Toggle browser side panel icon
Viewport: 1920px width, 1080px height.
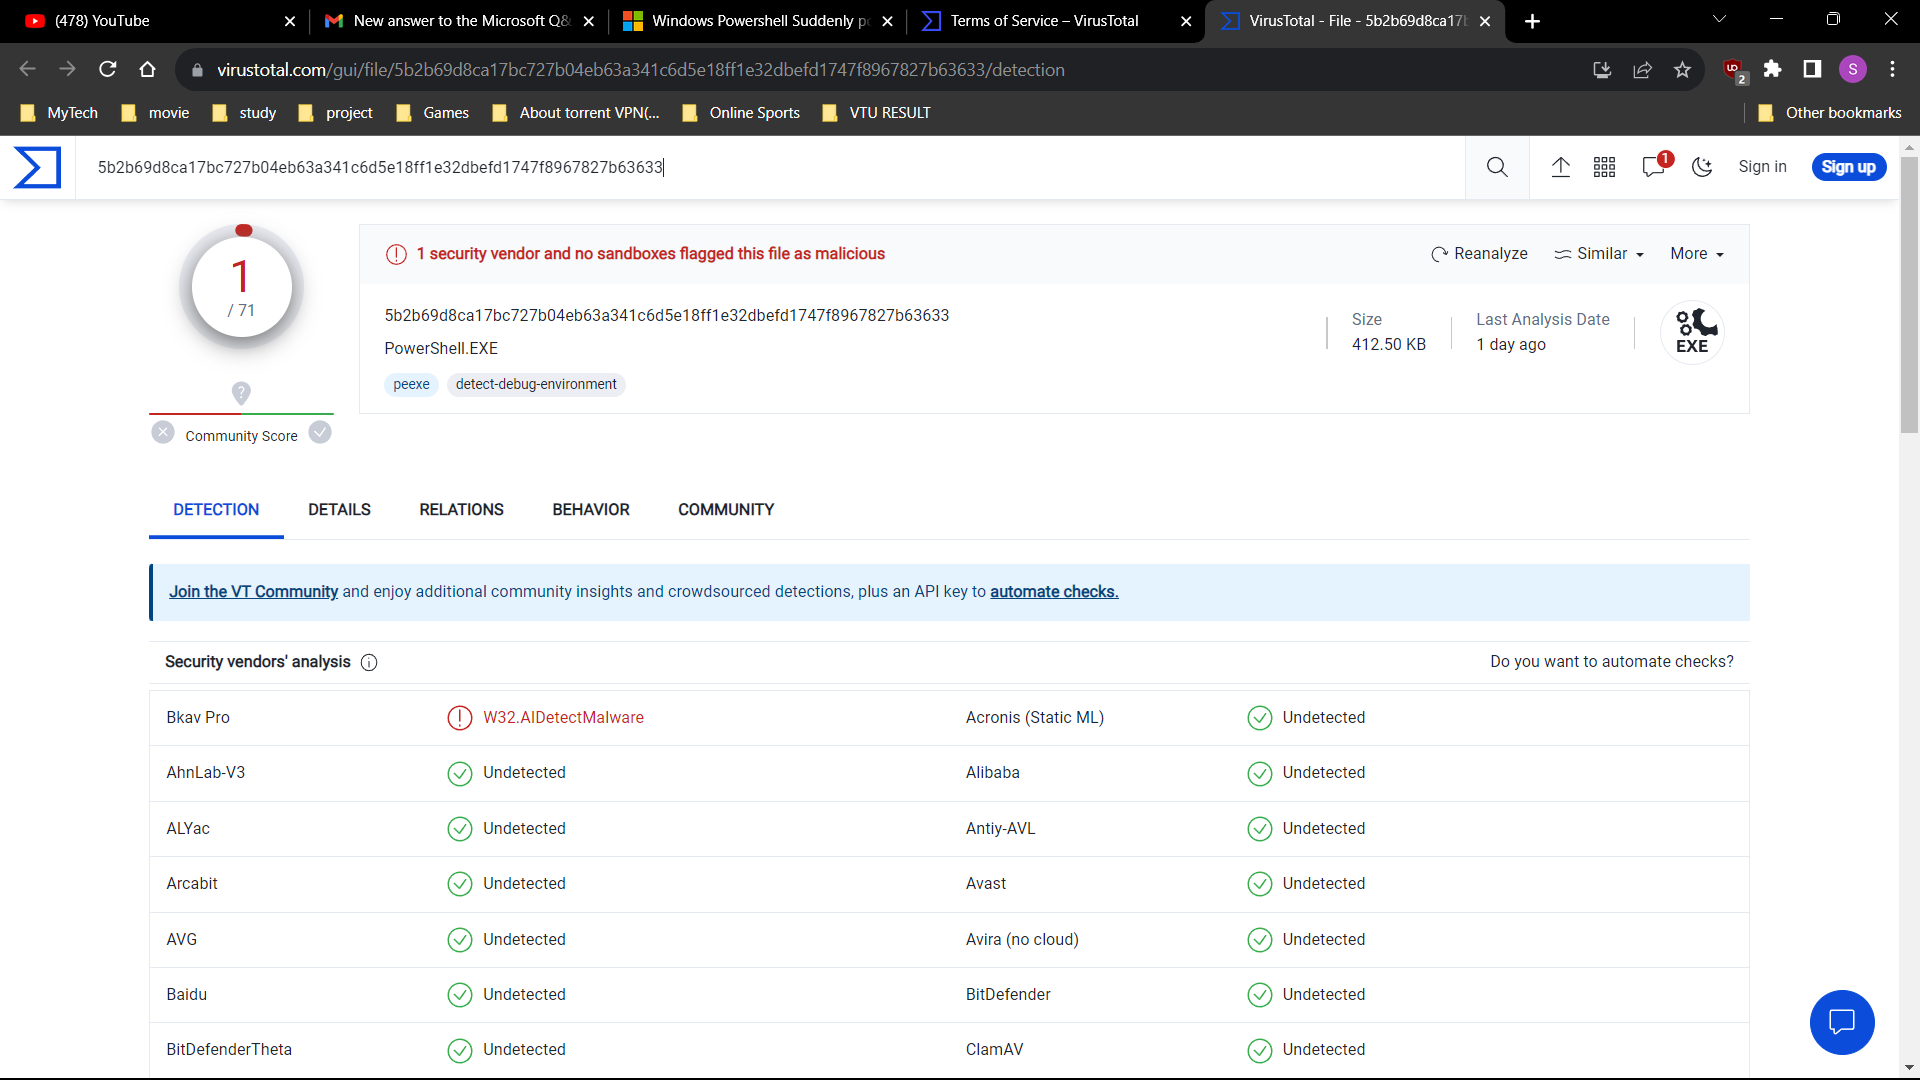pyautogui.click(x=1812, y=69)
